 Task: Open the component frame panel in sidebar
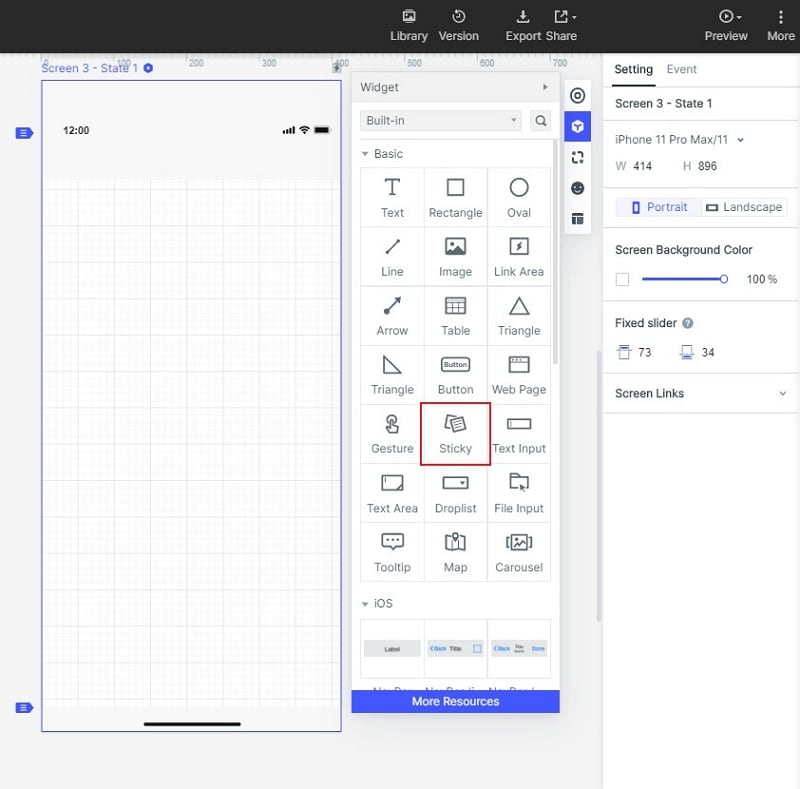coord(577,158)
